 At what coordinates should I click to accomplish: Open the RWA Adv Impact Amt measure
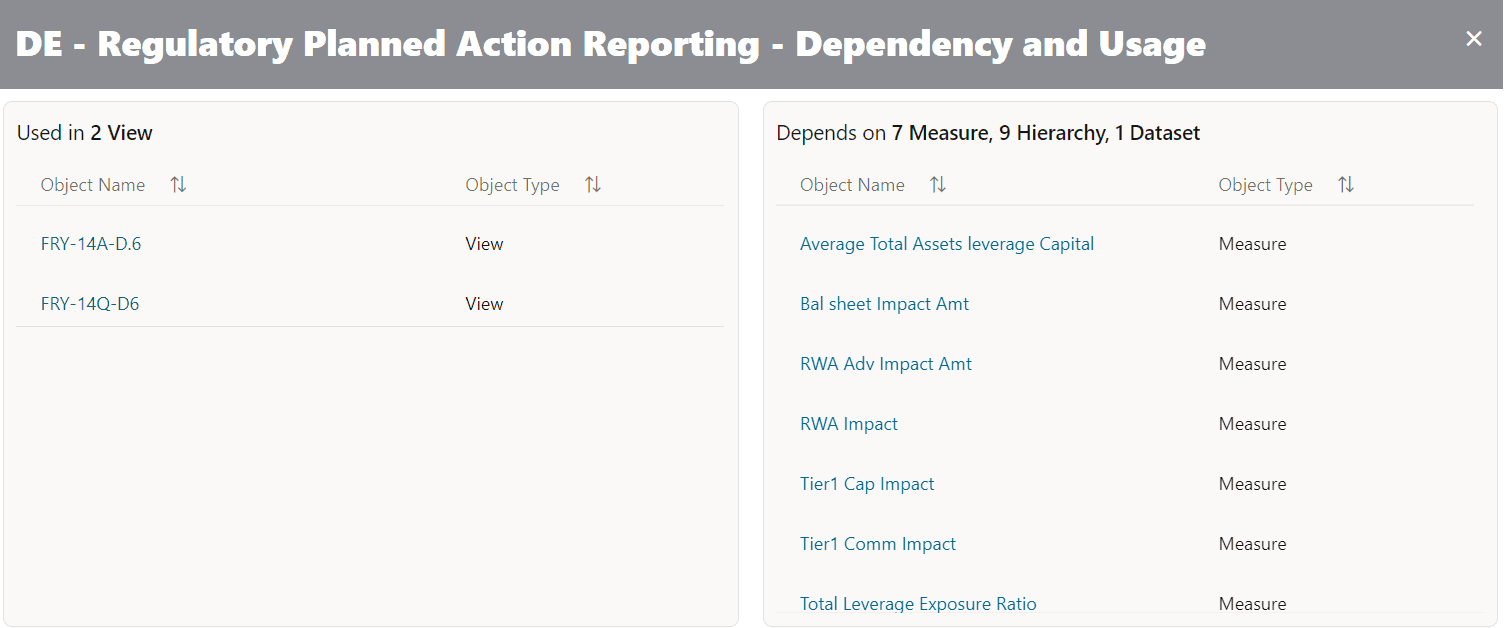pos(886,364)
